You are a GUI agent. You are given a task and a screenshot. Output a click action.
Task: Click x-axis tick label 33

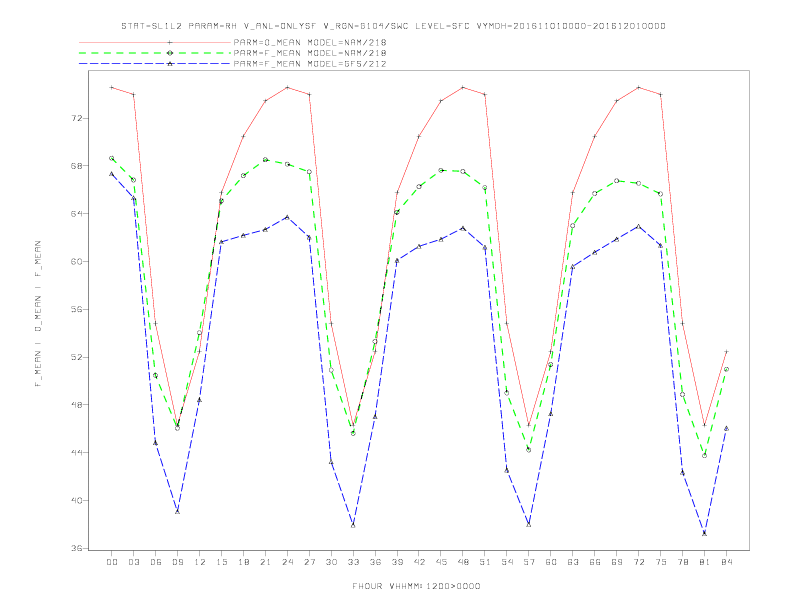pyautogui.click(x=353, y=562)
